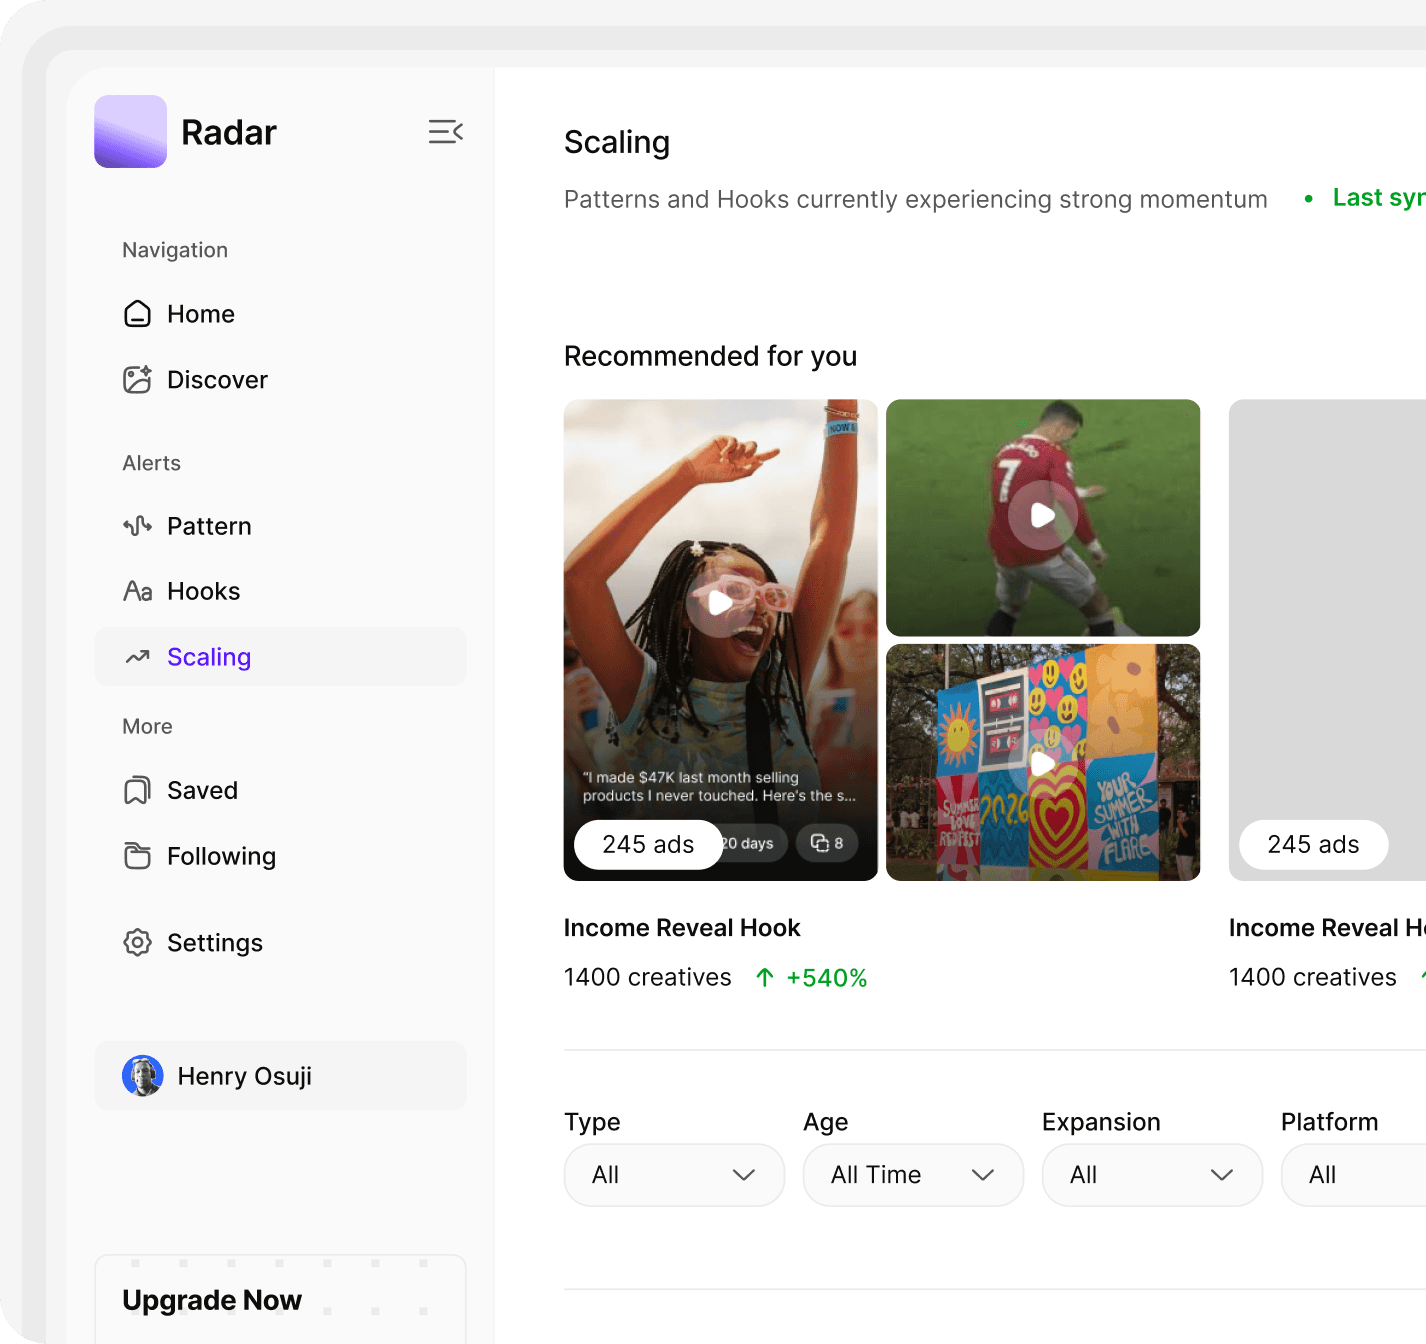Click the 245 ads badge on first card
The width and height of the screenshot is (1426, 1344).
pyautogui.click(x=648, y=845)
